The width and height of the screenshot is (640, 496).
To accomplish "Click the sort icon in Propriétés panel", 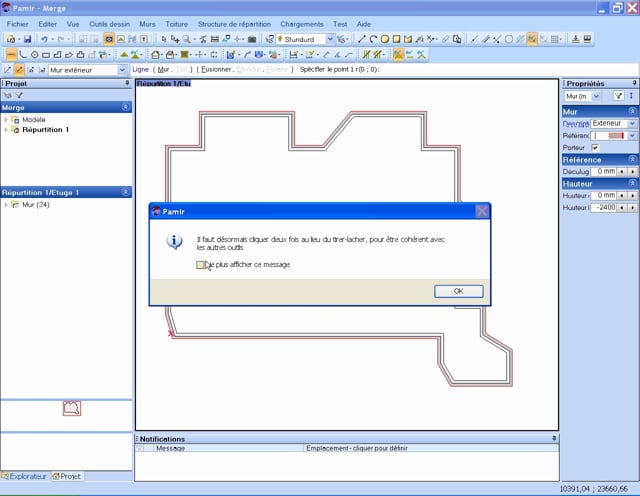I will (631, 96).
